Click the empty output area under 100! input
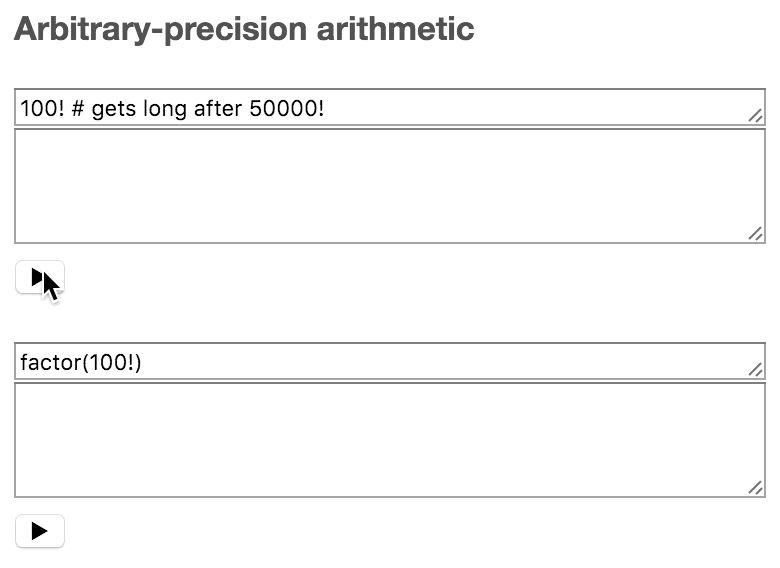Screen dimensions: 780x568 pos(390,186)
